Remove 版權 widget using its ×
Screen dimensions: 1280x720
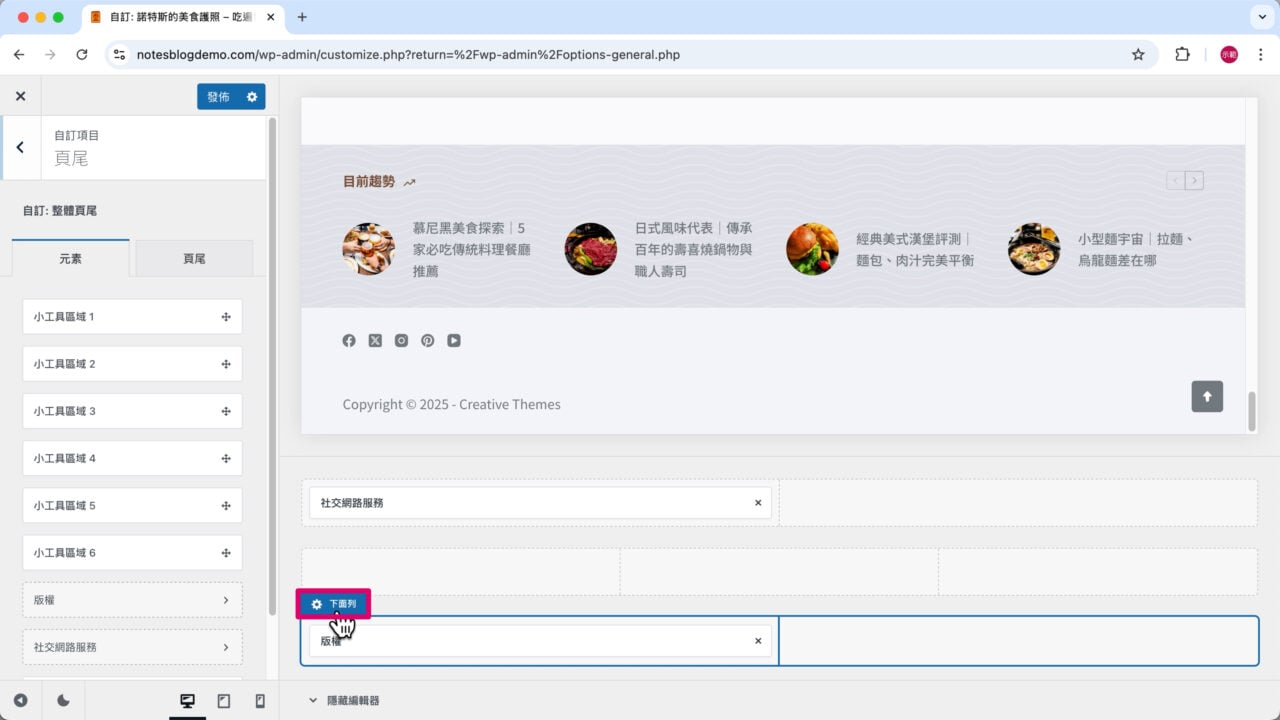click(758, 640)
